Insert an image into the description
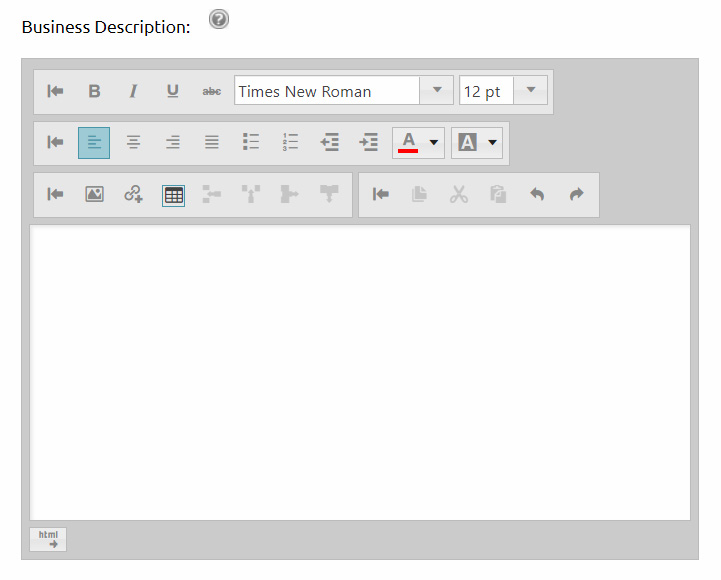This screenshot has width=721, height=580. [x=94, y=195]
